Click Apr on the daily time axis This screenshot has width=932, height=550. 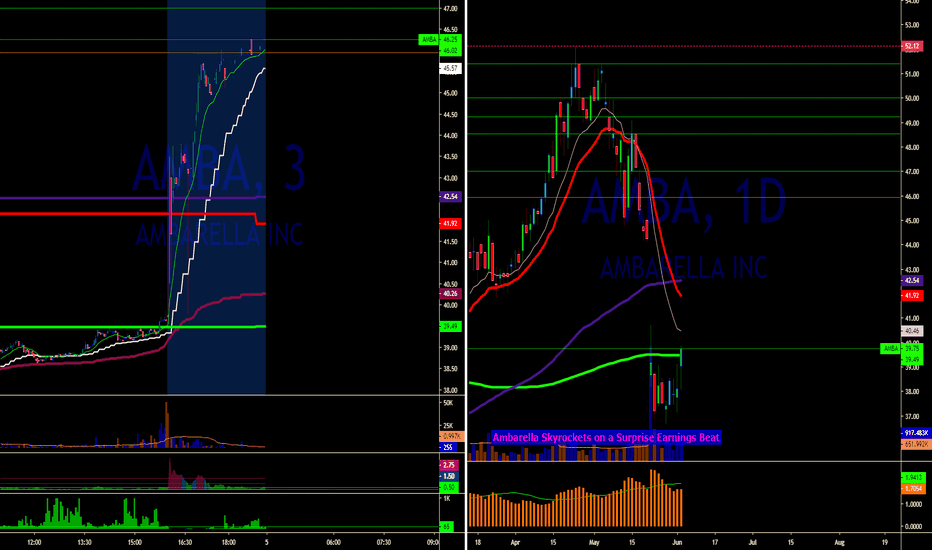coord(515,542)
